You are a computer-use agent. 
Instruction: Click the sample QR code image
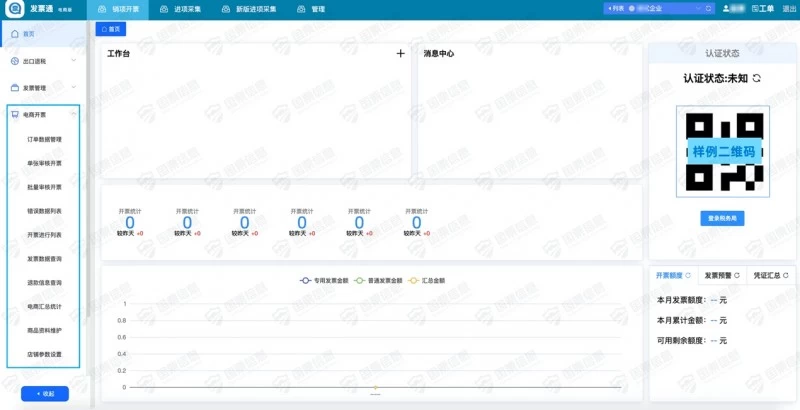(724, 152)
